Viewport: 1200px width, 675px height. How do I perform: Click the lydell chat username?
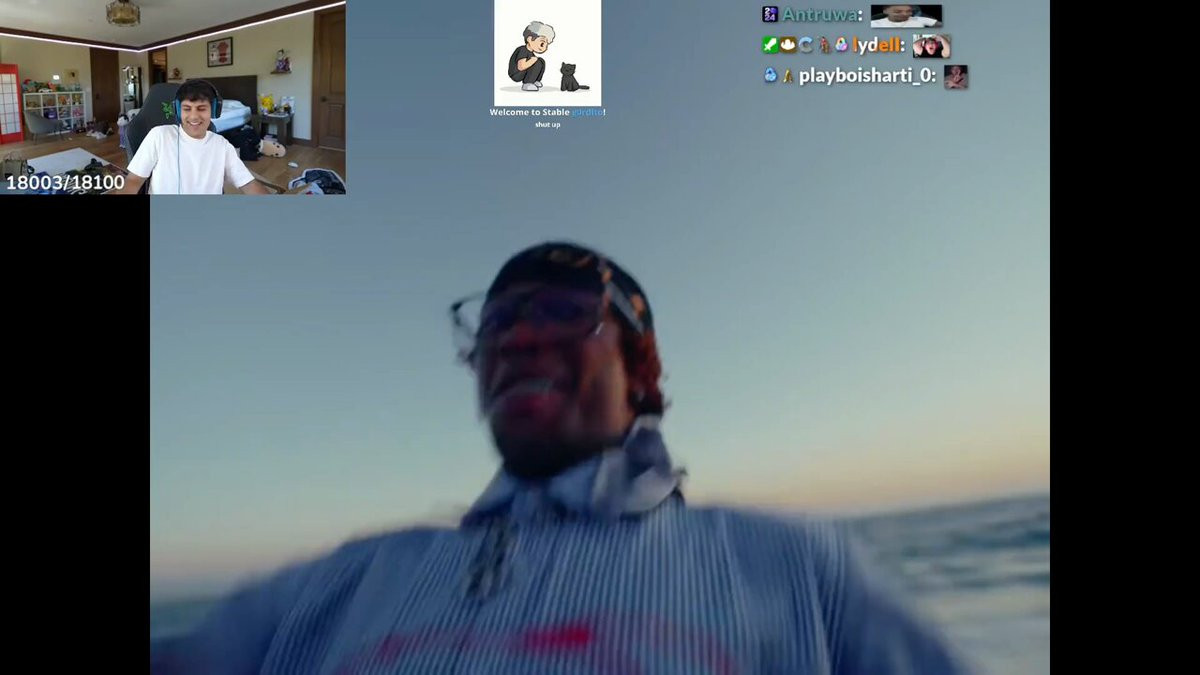click(x=876, y=45)
